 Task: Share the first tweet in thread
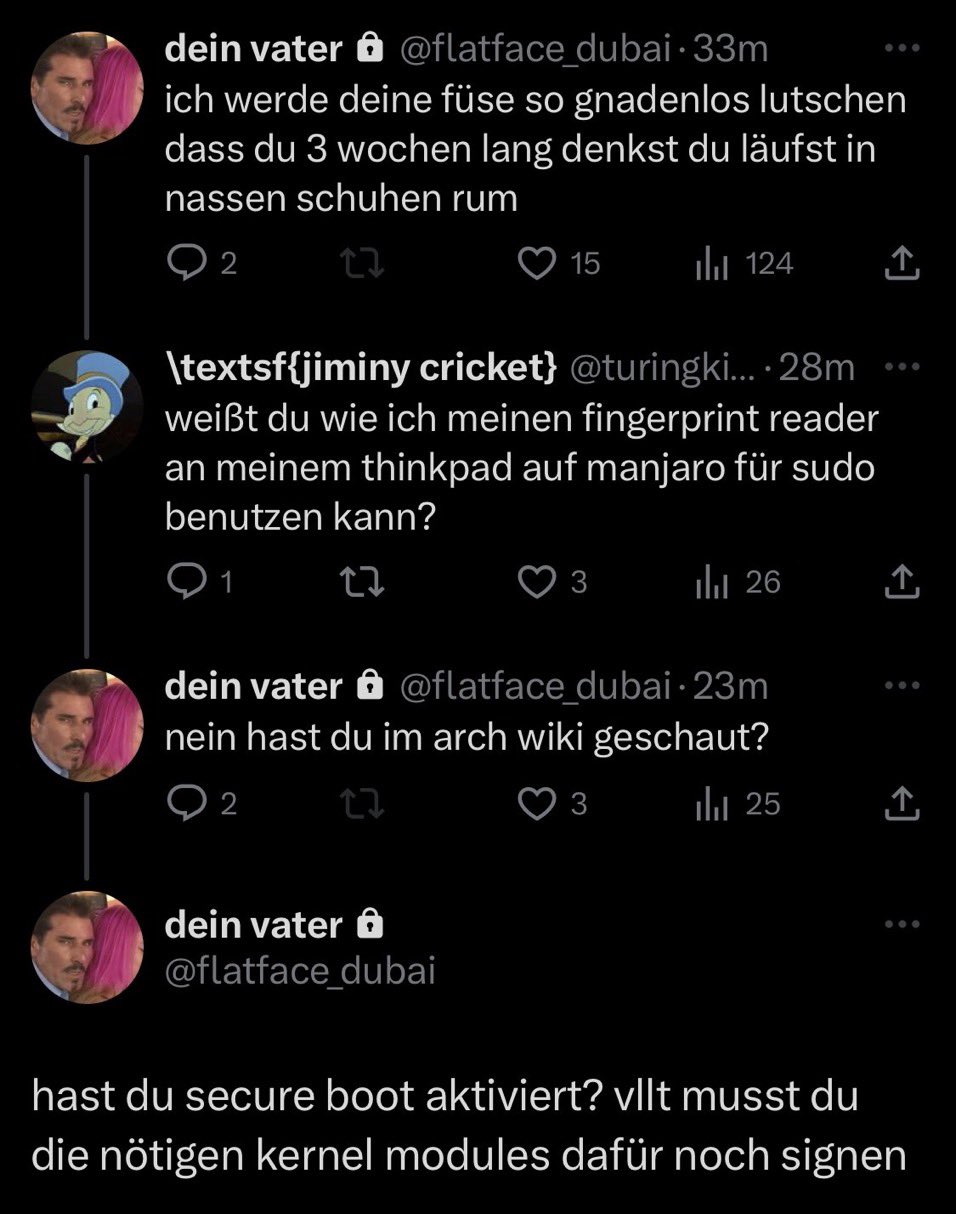pyautogui.click(x=902, y=263)
